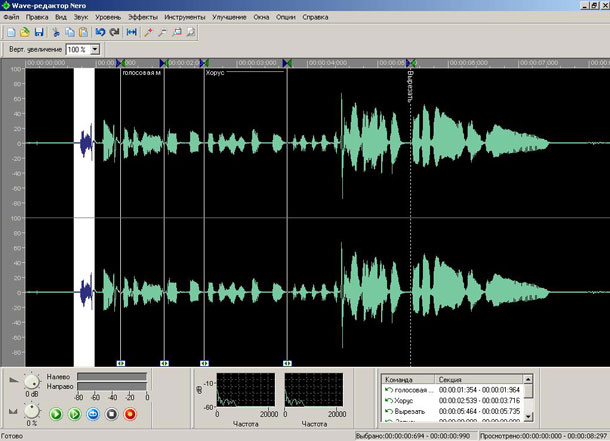The image size is (610, 441).
Task: Zoom to selection with the red-framed magnifier
Action: (x=177, y=32)
